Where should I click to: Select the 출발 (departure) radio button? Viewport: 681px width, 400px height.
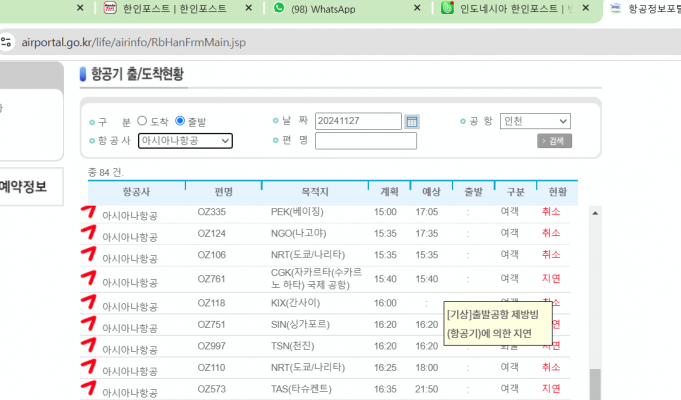(x=180, y=121)
